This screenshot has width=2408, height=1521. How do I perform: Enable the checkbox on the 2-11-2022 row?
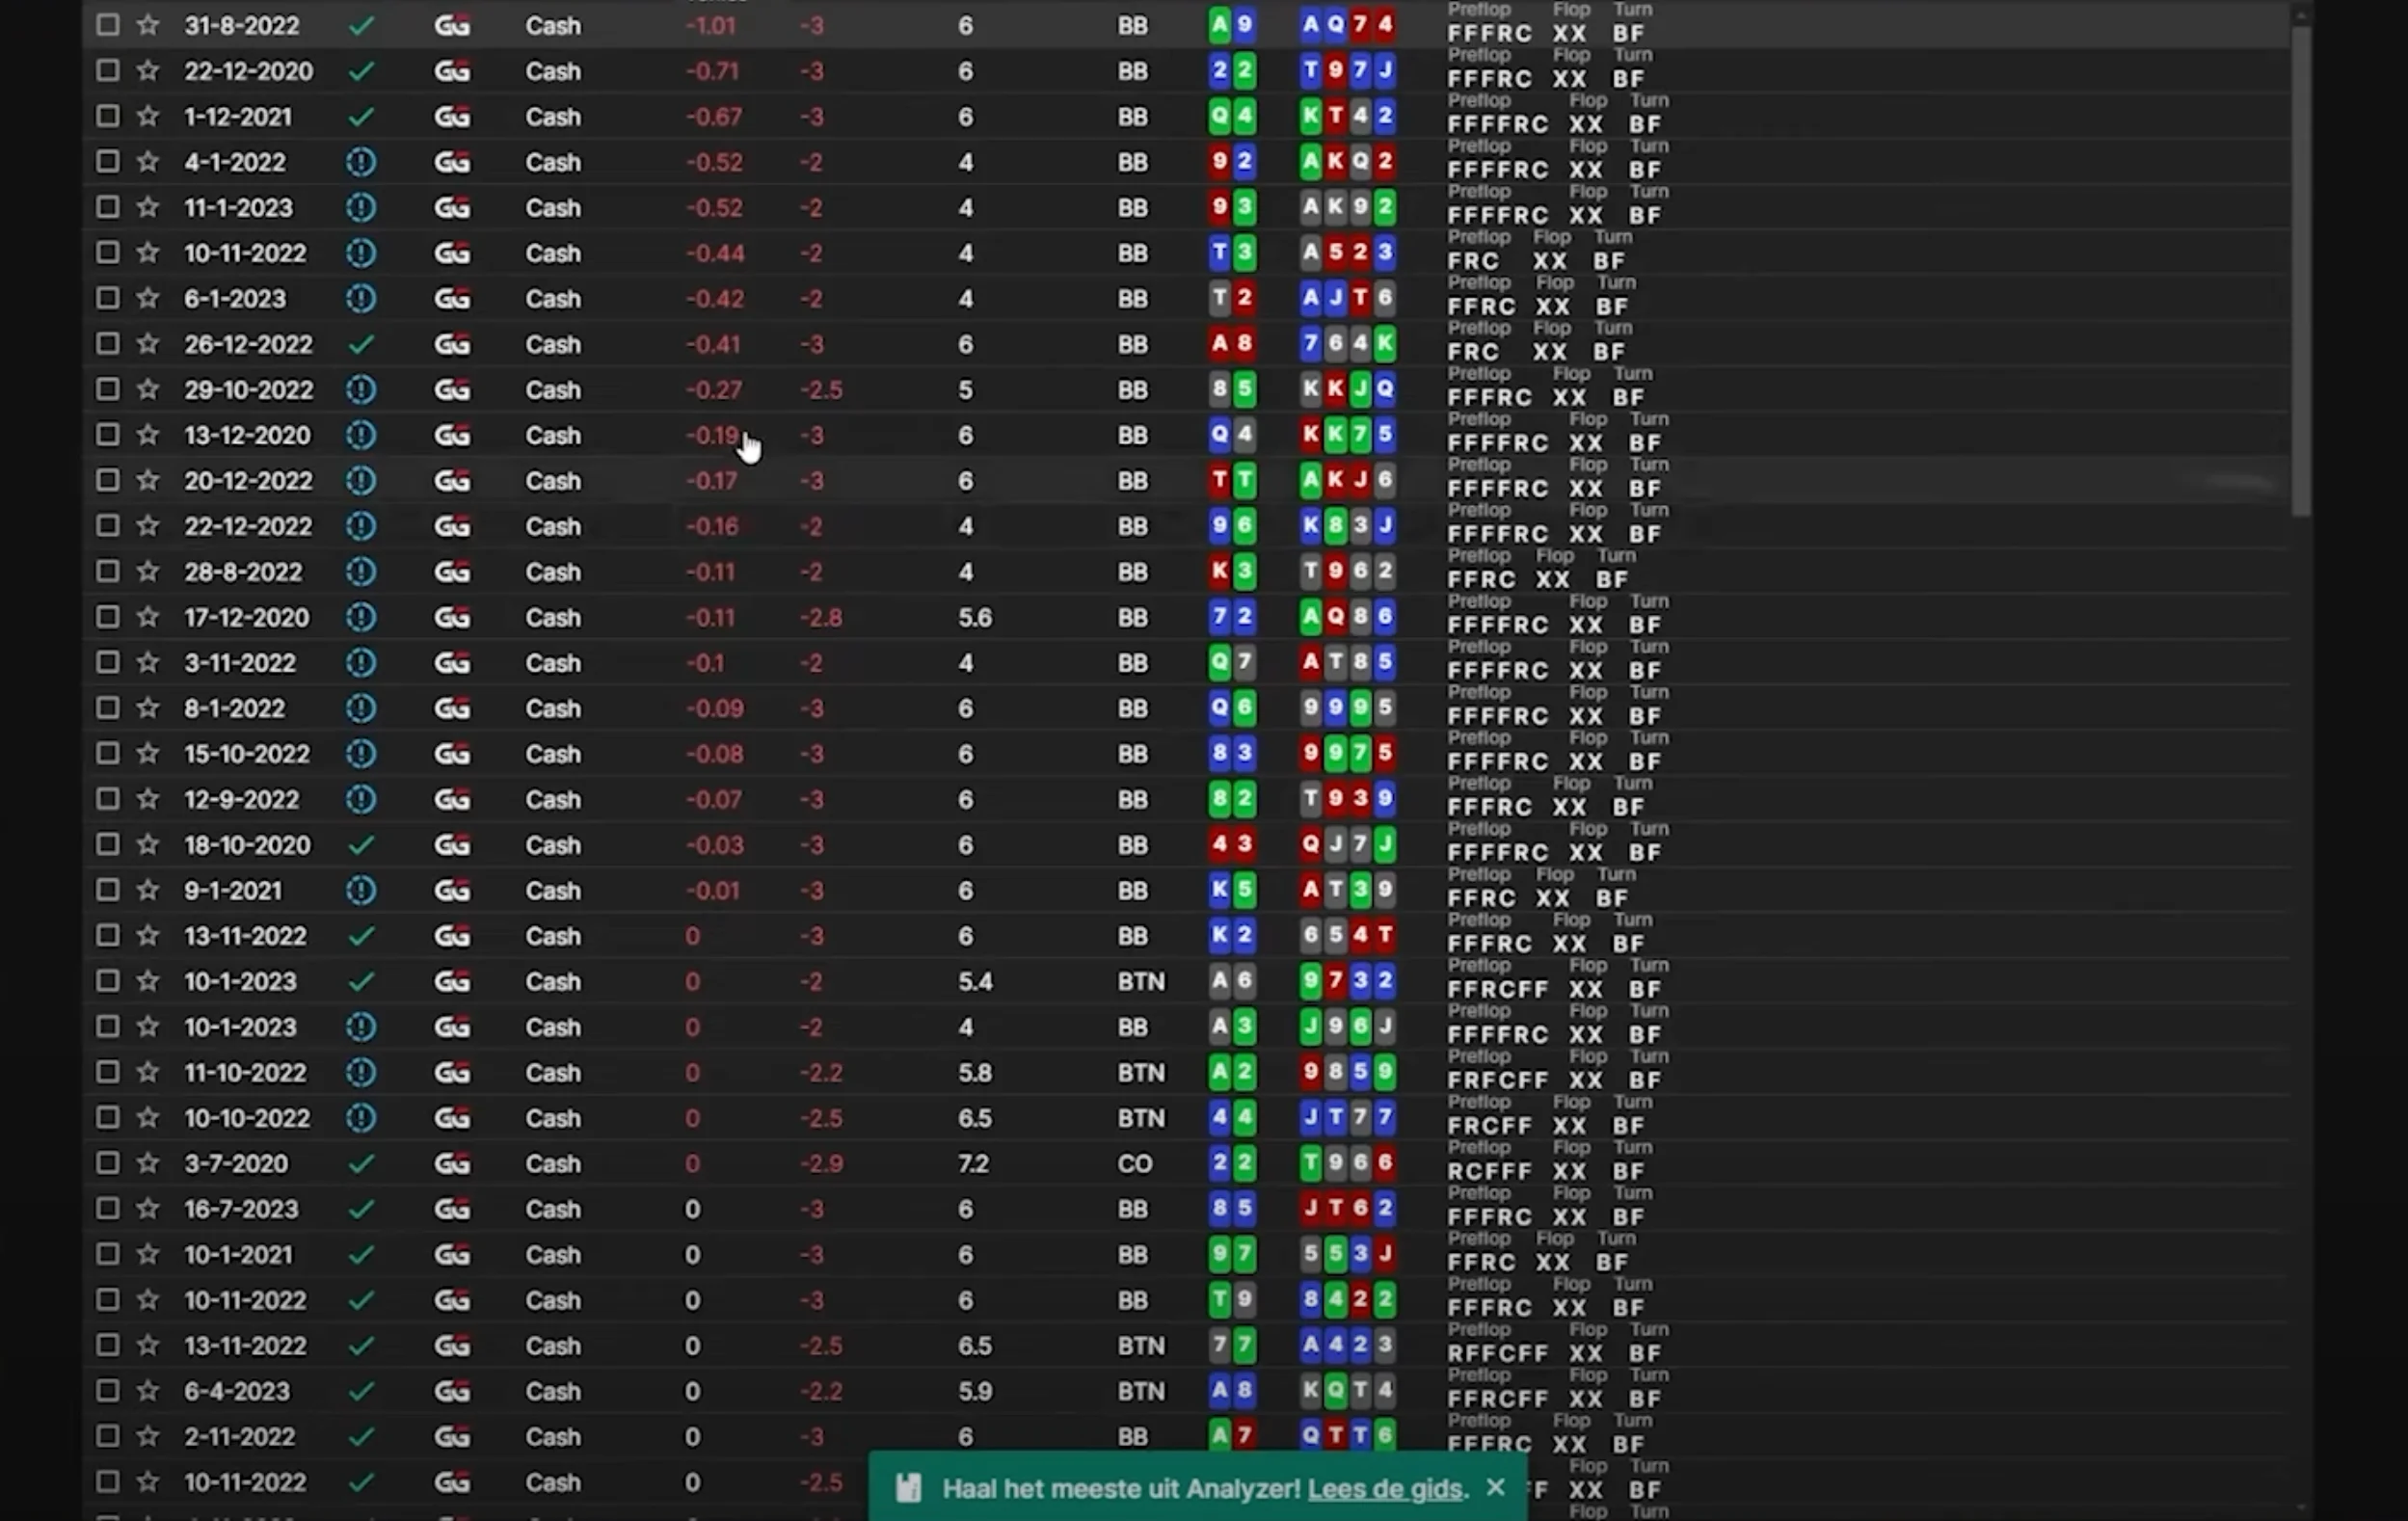(x=107, y=1436)
